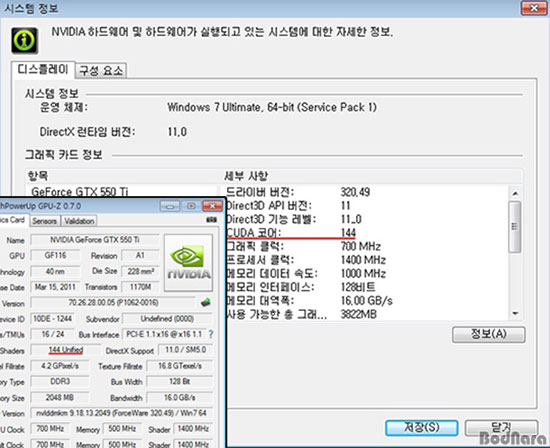
Task: Click 그래픽 클럭 value 700 MHz
Action: [361, 246]
